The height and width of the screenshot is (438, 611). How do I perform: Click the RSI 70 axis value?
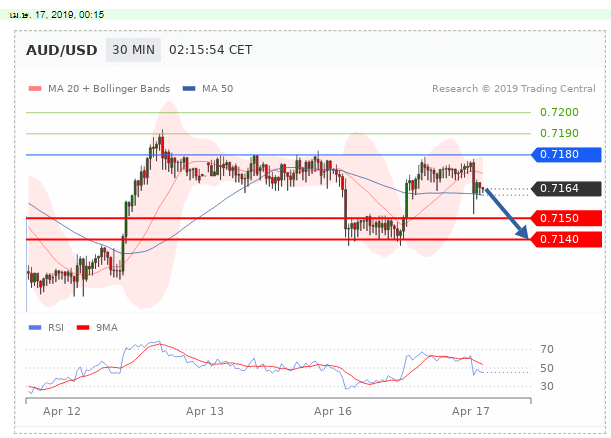coord(547,349)
